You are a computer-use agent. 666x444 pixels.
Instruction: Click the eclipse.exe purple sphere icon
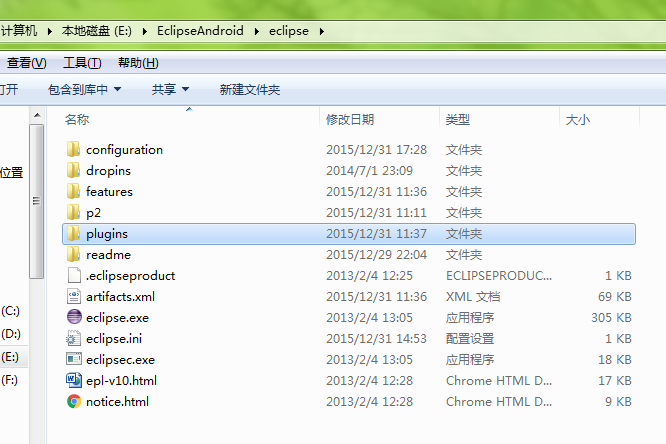click(74, 317)
